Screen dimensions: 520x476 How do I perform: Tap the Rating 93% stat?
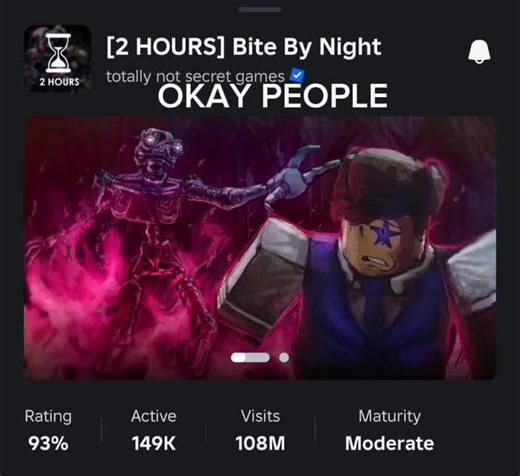click(x=48, y=430)
